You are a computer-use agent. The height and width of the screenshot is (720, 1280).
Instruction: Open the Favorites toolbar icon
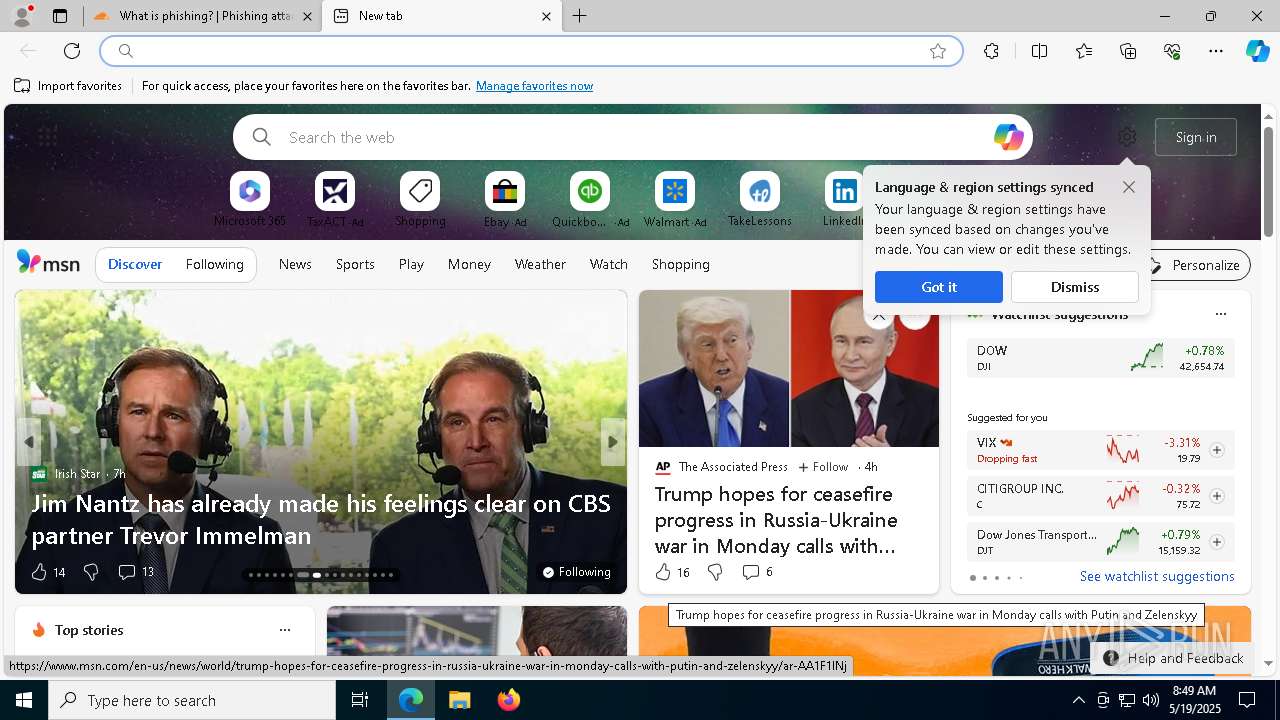pos(1084,51)
